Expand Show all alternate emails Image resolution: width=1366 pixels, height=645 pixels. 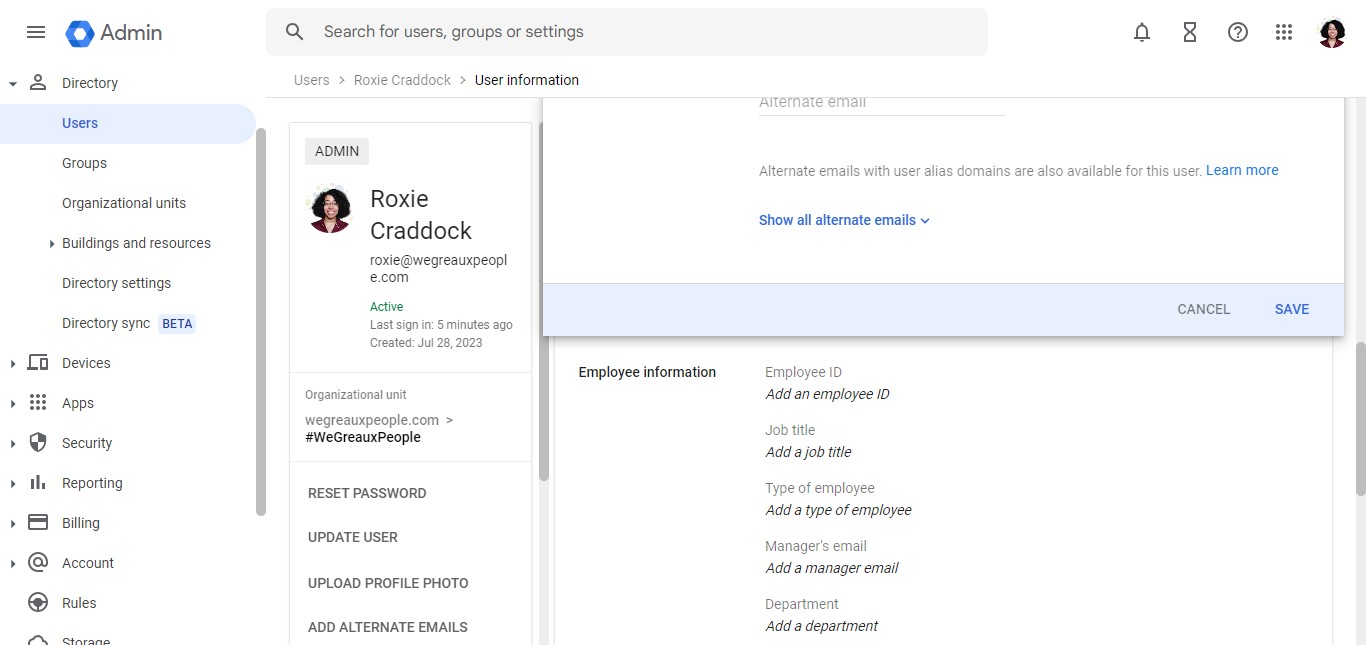click(x=844, y=220)
